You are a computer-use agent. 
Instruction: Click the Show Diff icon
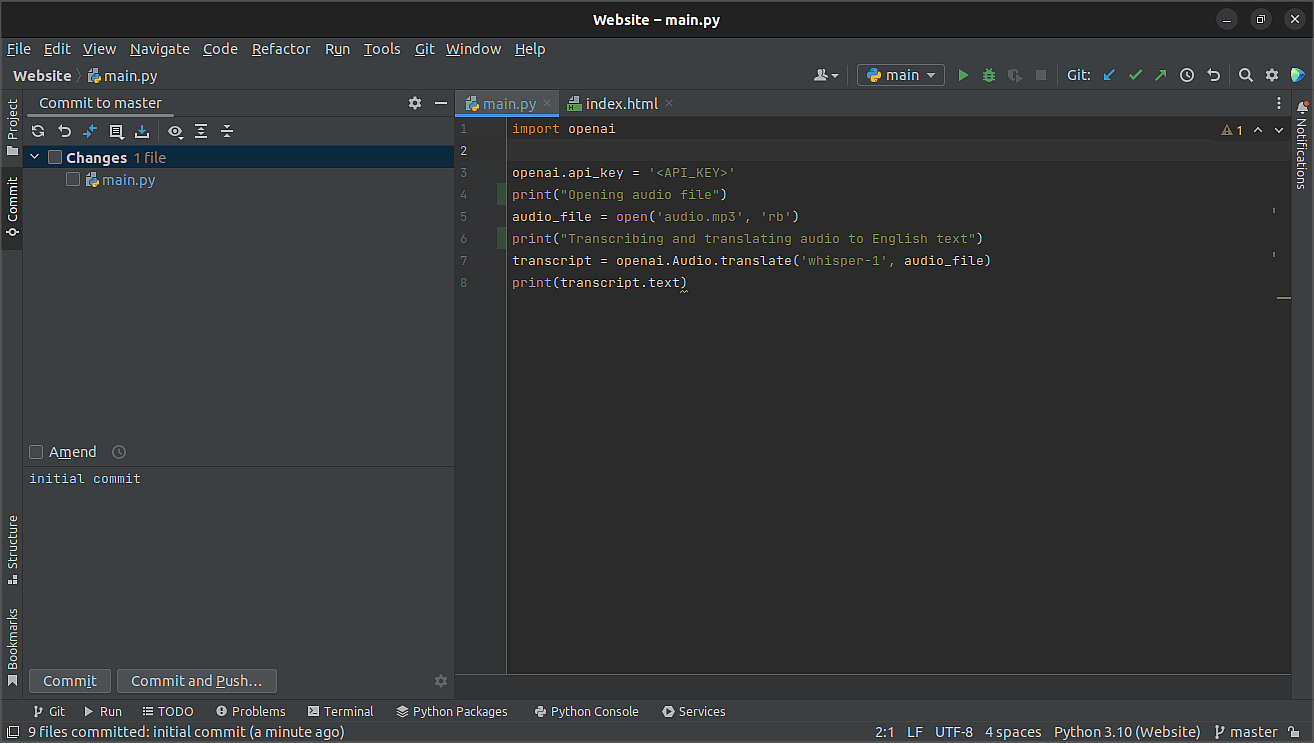tap(90, 131)
